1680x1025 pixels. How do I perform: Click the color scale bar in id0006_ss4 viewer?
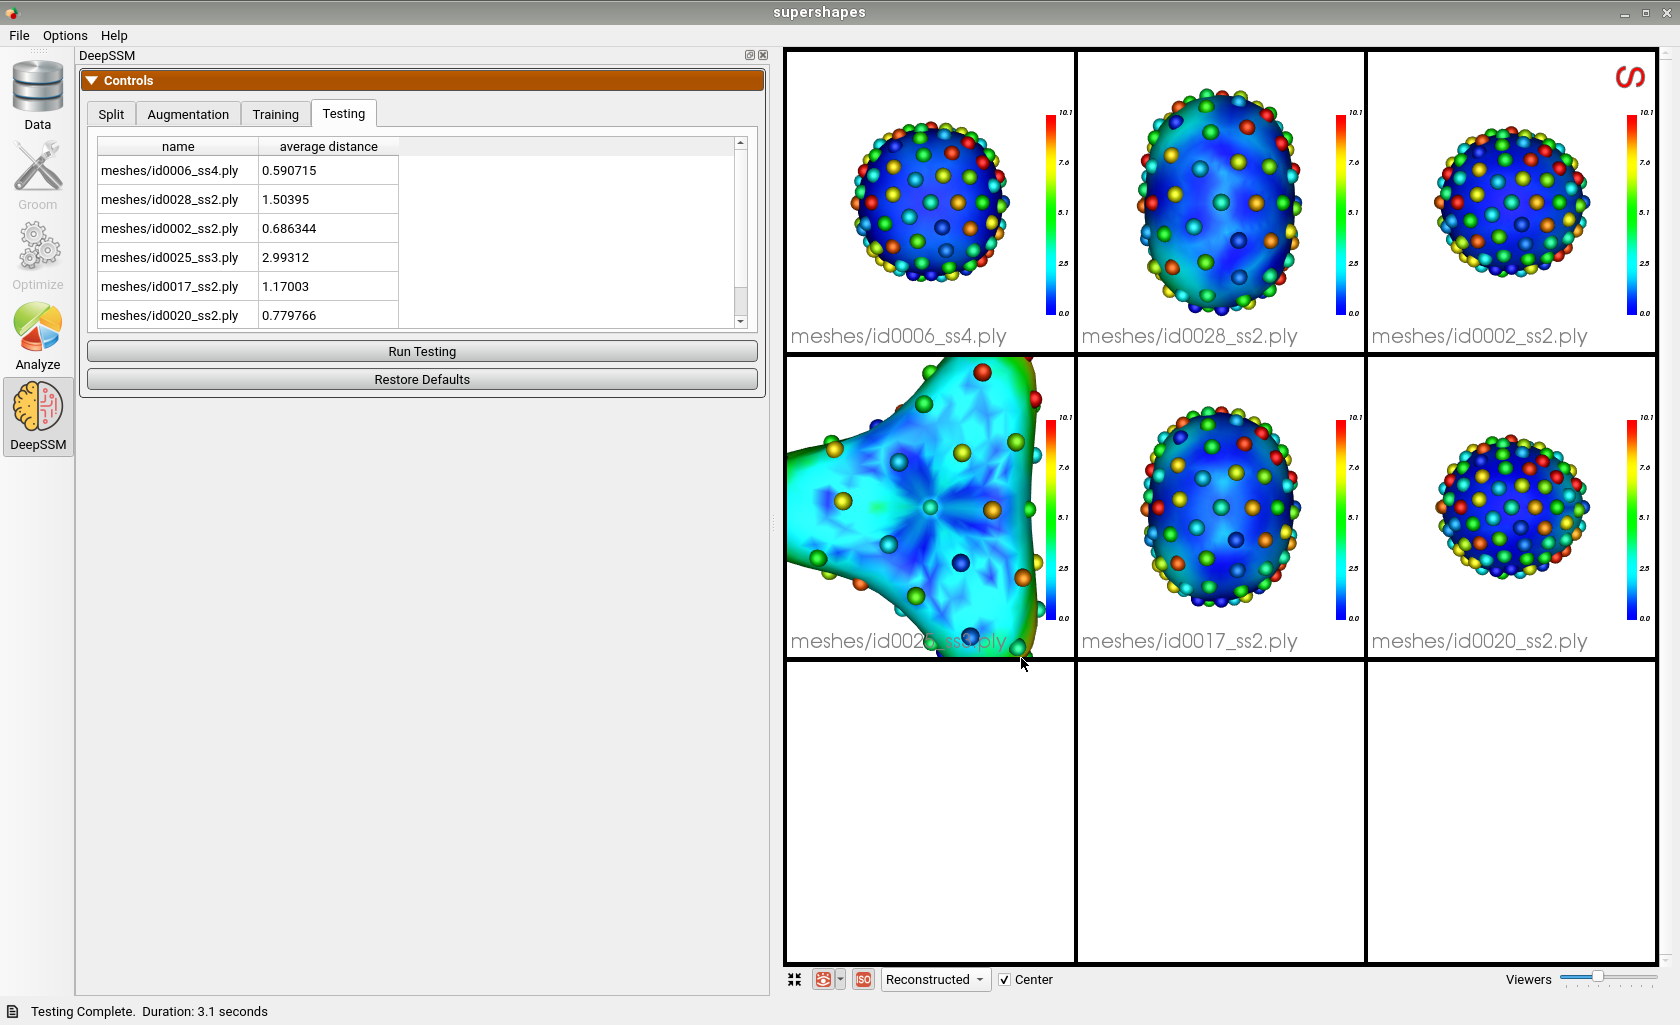(1051, 215)
